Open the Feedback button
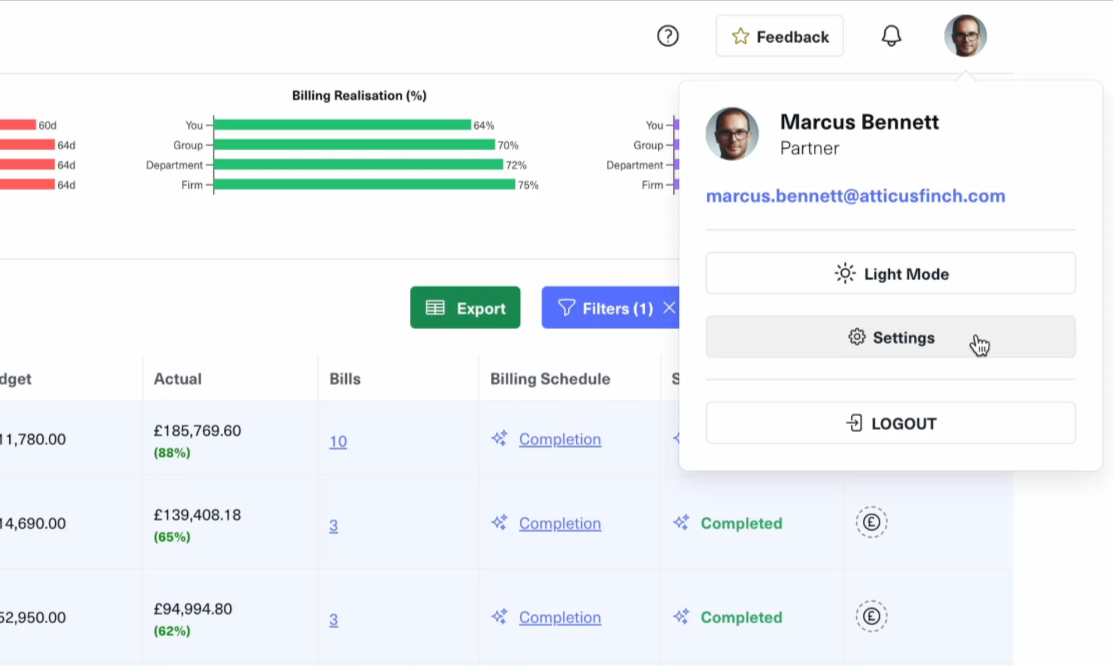Viewport: 1113px width, 666px height. (779, 36)
